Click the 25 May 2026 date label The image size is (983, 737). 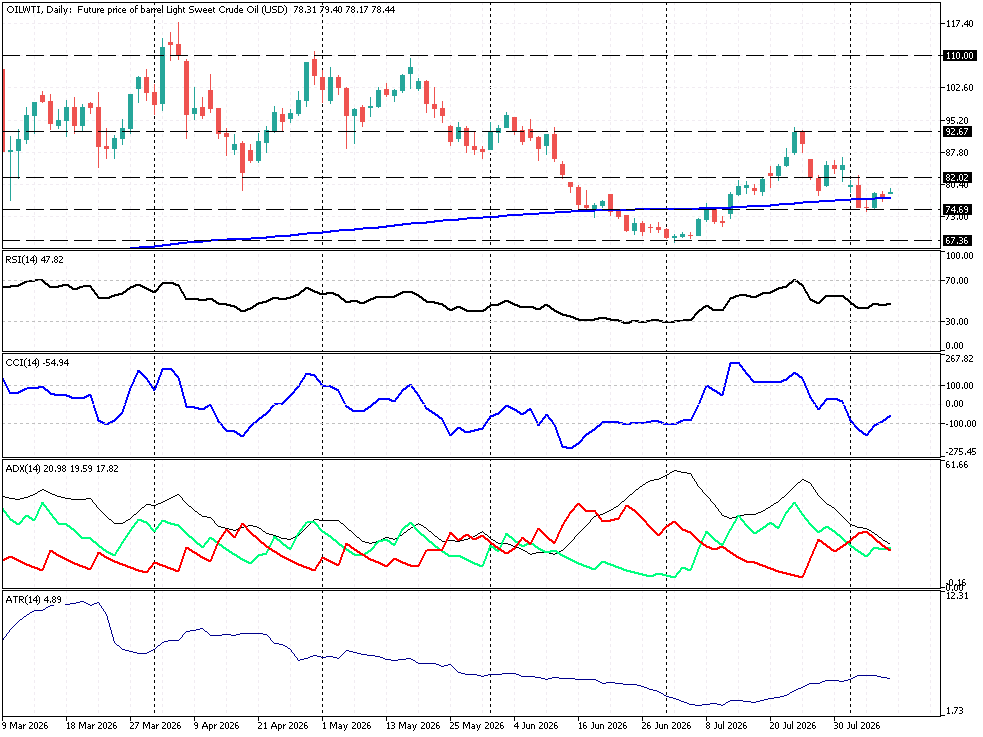click(476, 726)
